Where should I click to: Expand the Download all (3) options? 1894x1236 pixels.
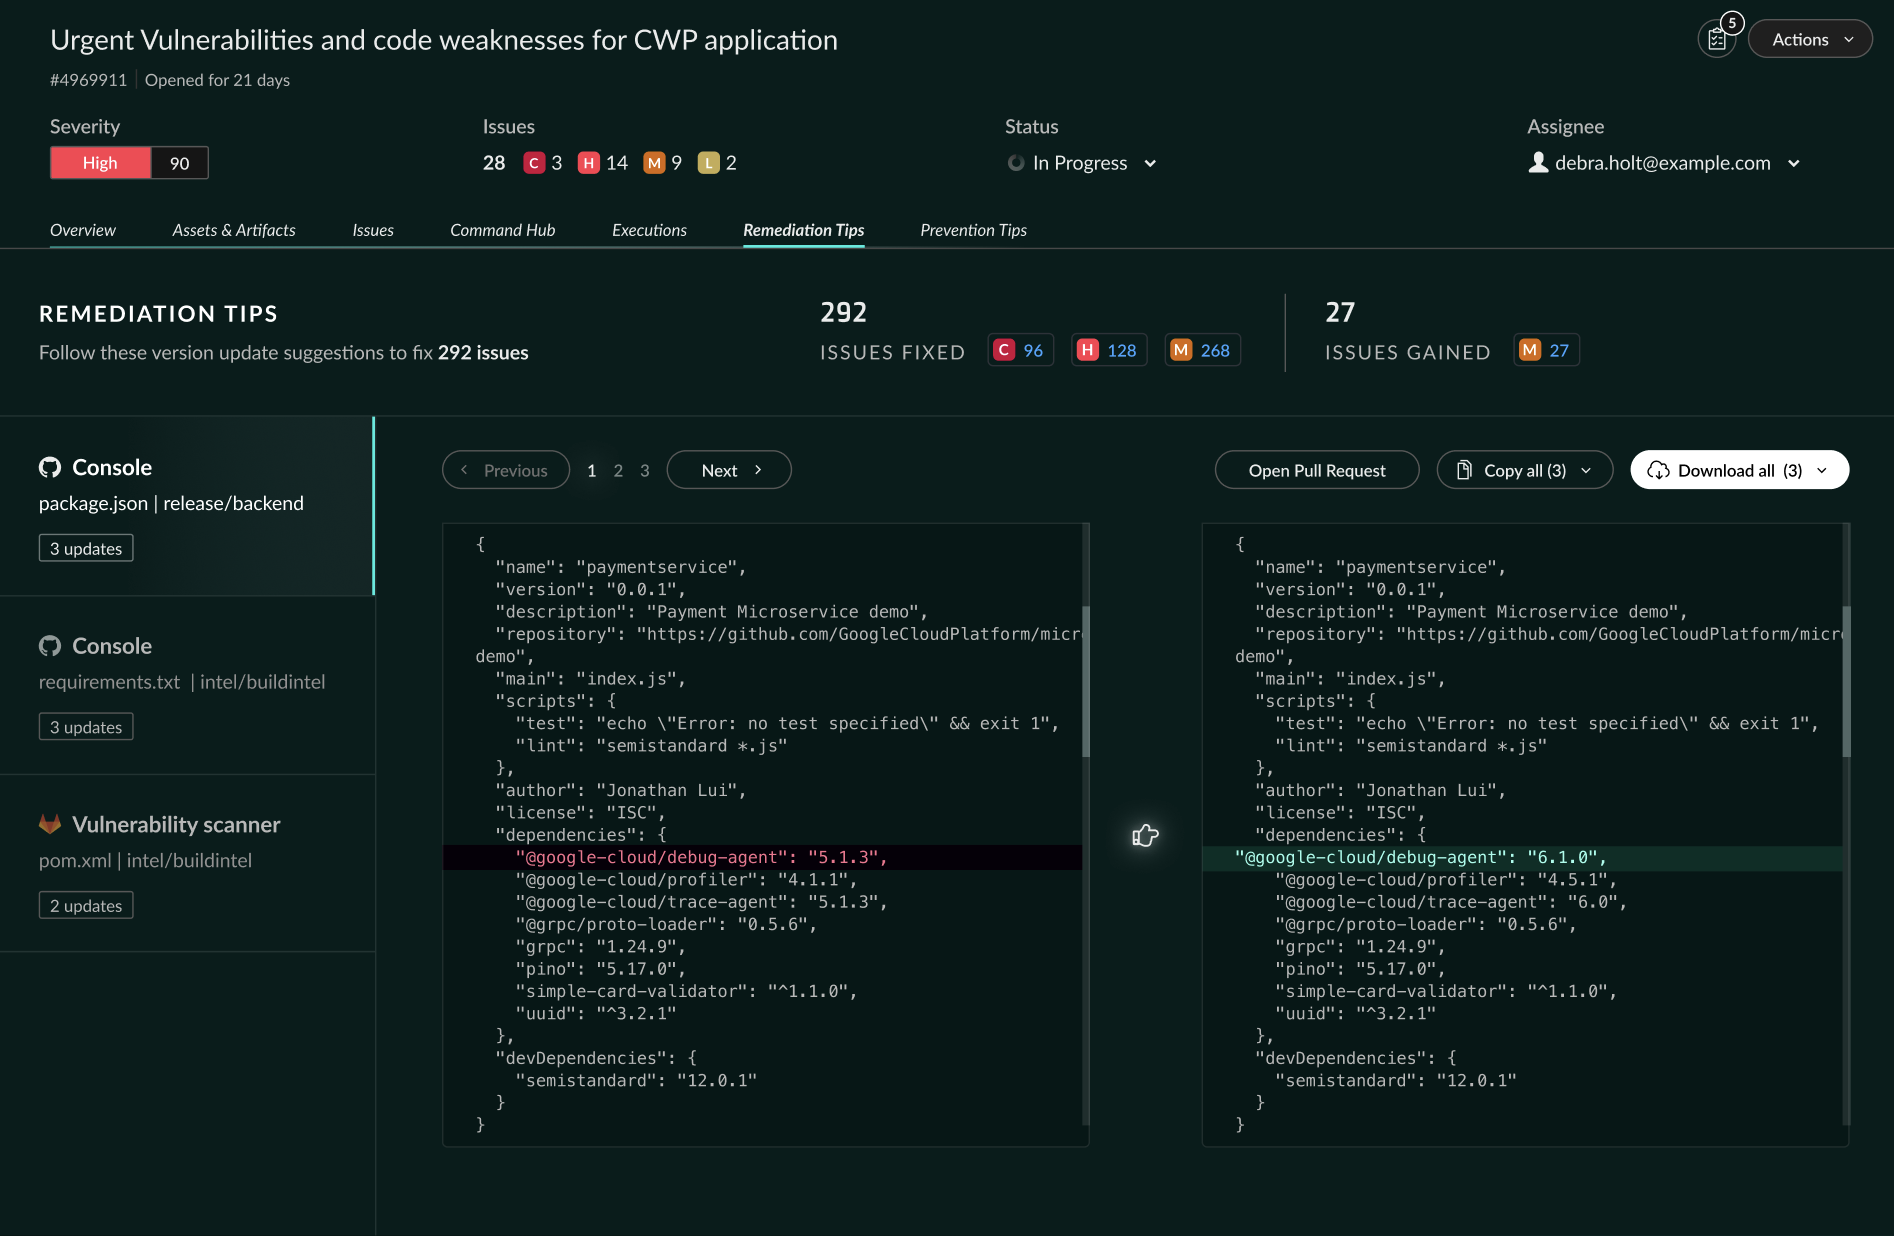tap(1822, 470)
